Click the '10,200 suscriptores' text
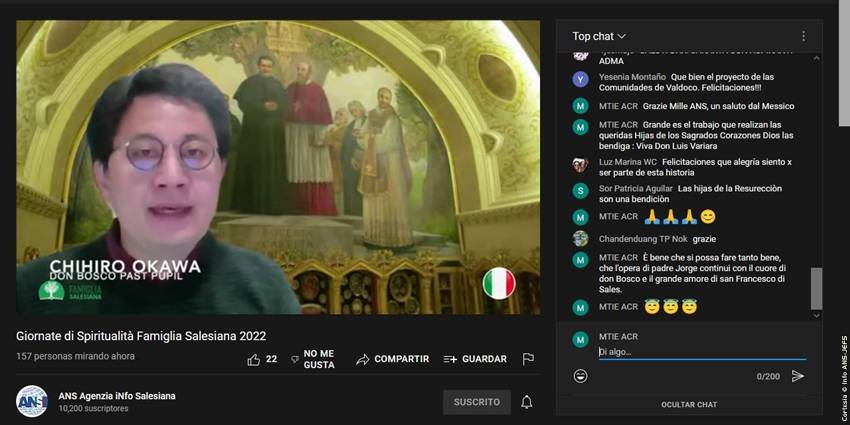 coord(93,409)
